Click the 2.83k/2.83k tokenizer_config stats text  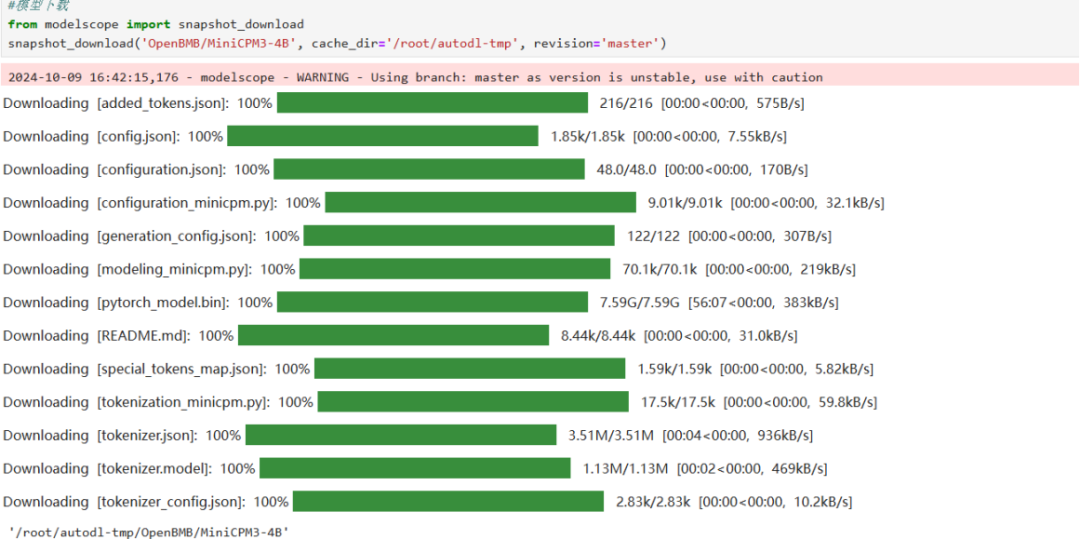[734, 502]
